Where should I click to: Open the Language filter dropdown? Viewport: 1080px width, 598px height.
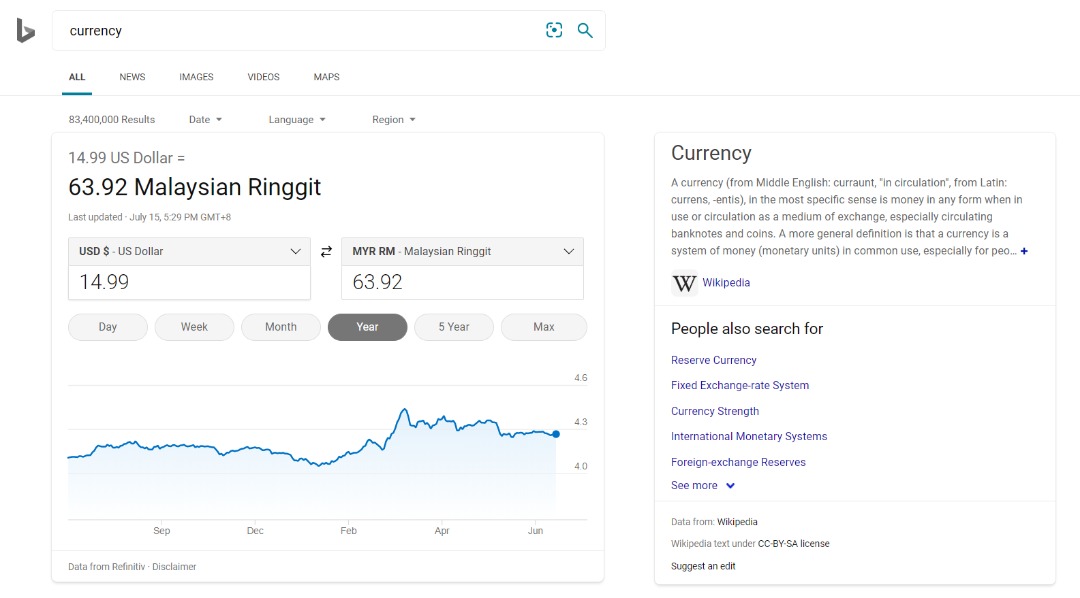(297, 120)
